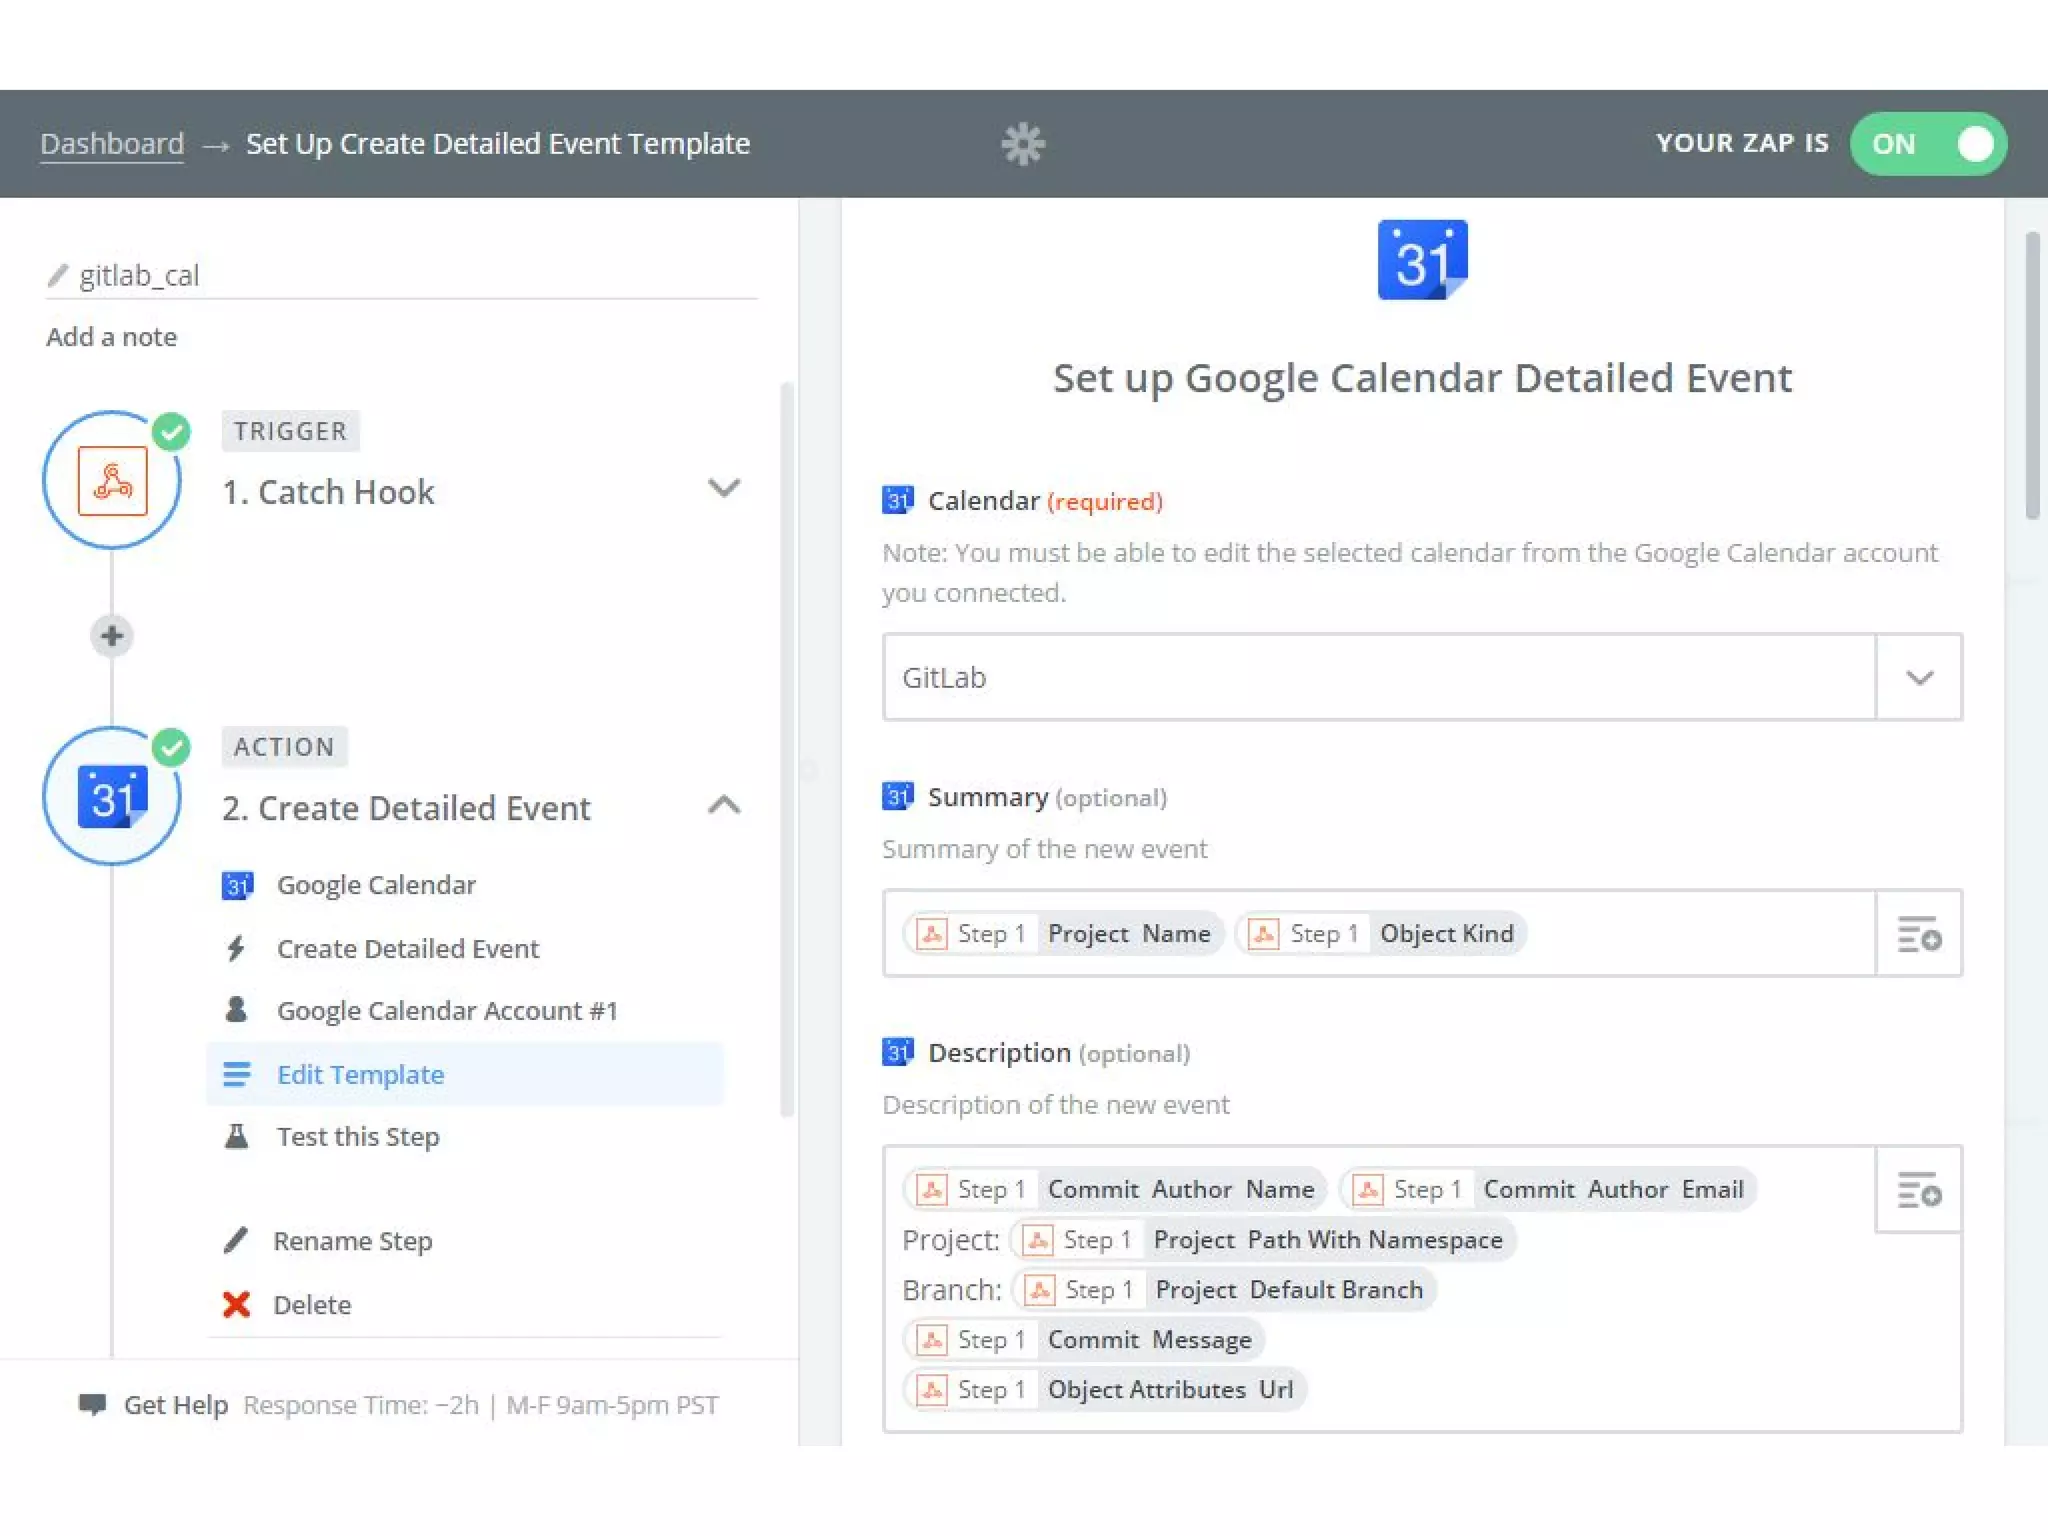Select Test this Step menu item
This screenshot has width=2048, height=1536.
coord(357,1137)
